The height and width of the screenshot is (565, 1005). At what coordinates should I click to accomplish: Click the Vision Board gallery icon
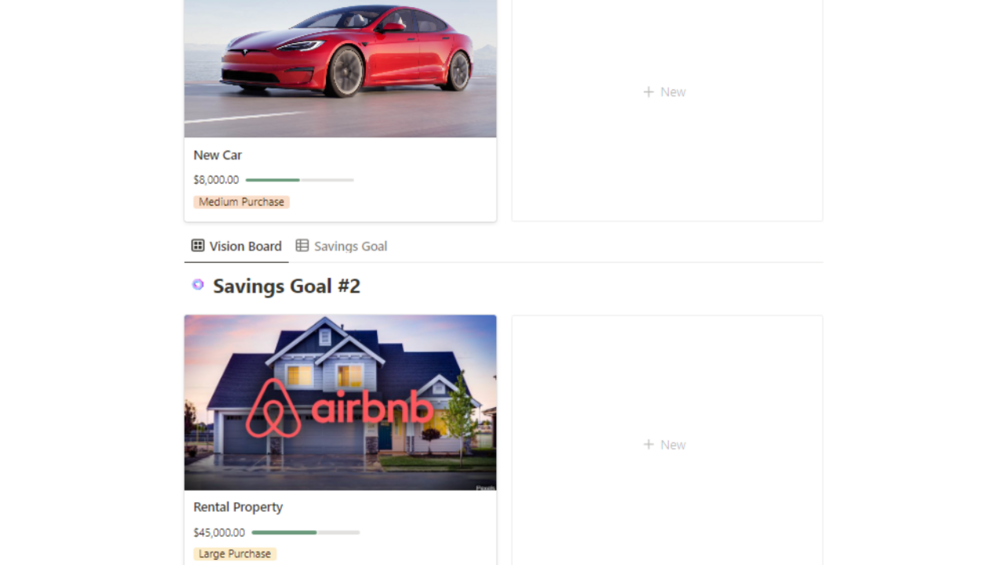[x=198, y=245]
